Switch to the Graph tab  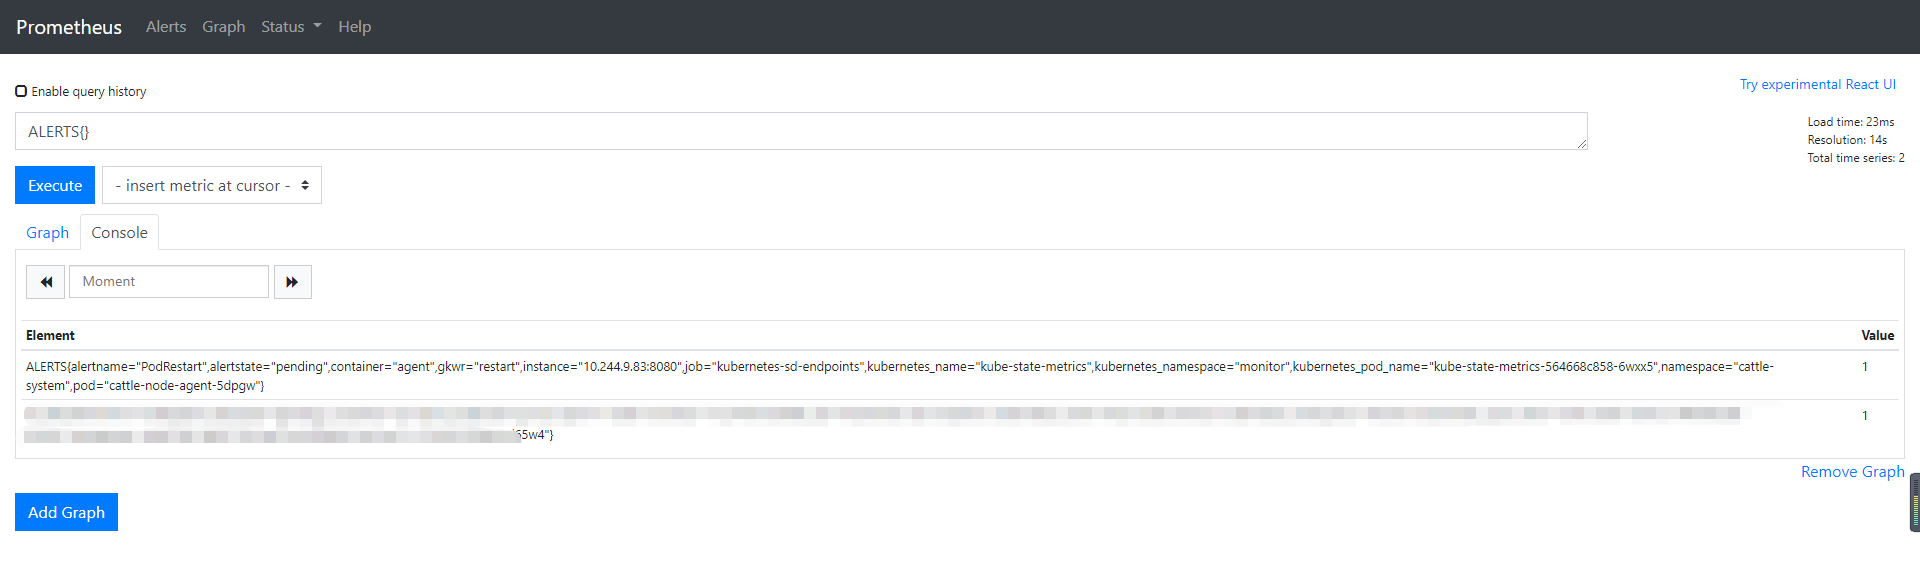(x=47, y=232)
